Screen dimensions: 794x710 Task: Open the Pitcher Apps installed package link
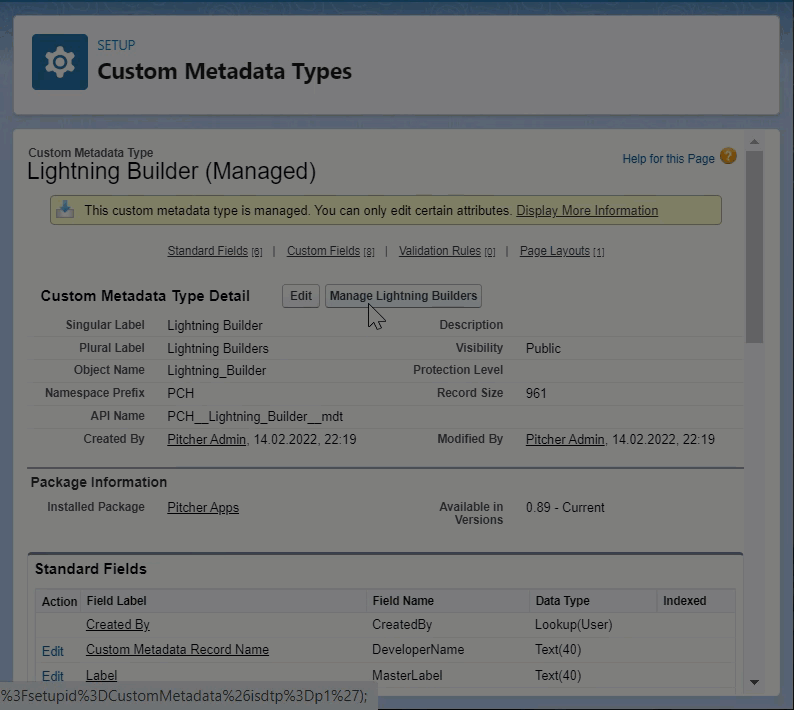tap(203, 508)
